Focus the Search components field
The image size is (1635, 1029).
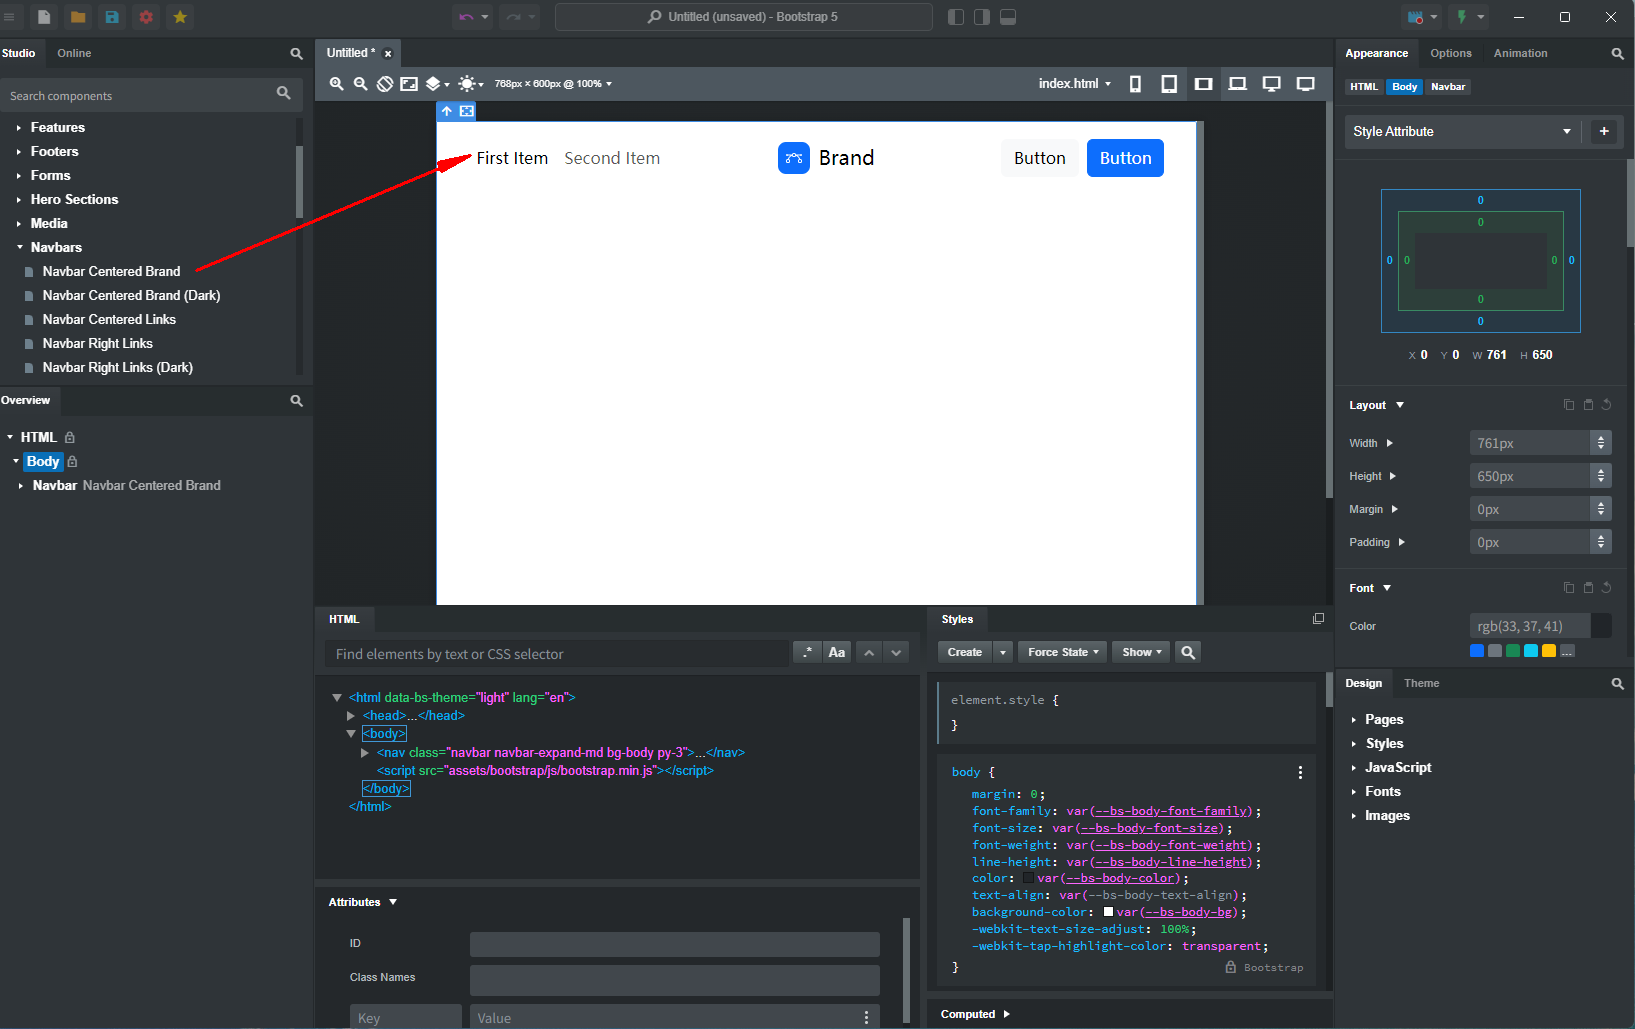[140, 96]
